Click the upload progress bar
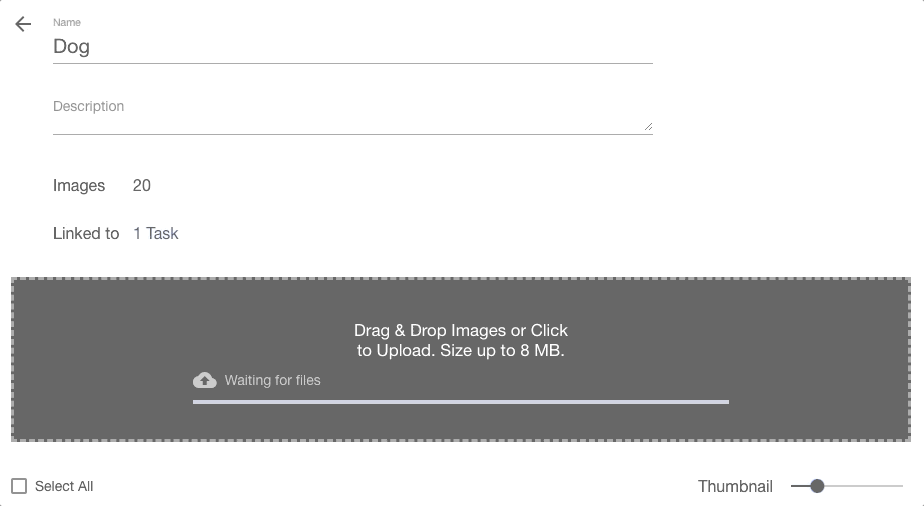Screen dimensions: 924x506 [461, 402]
